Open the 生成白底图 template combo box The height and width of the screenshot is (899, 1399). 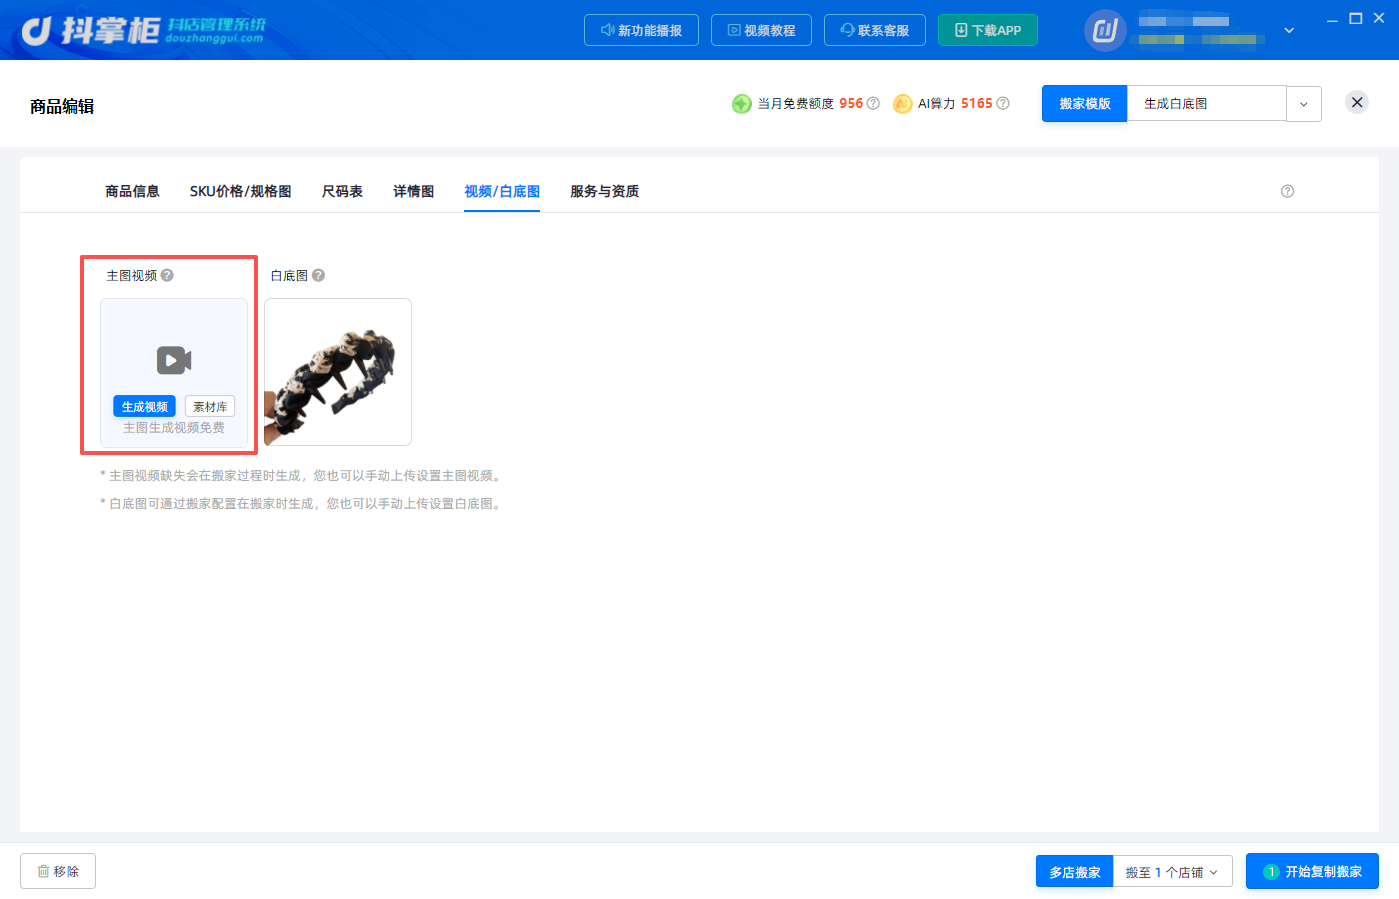coord(1207,104)
